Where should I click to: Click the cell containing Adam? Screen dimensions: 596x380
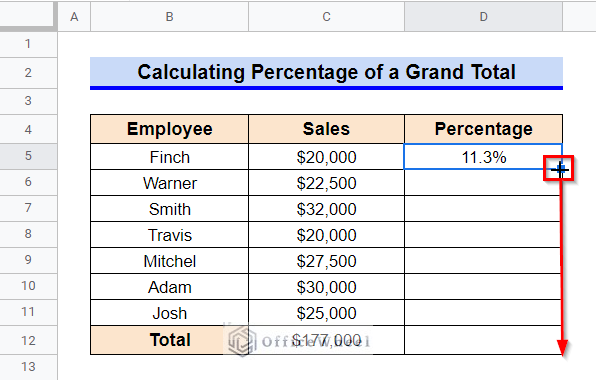click(x=170, y=287)
